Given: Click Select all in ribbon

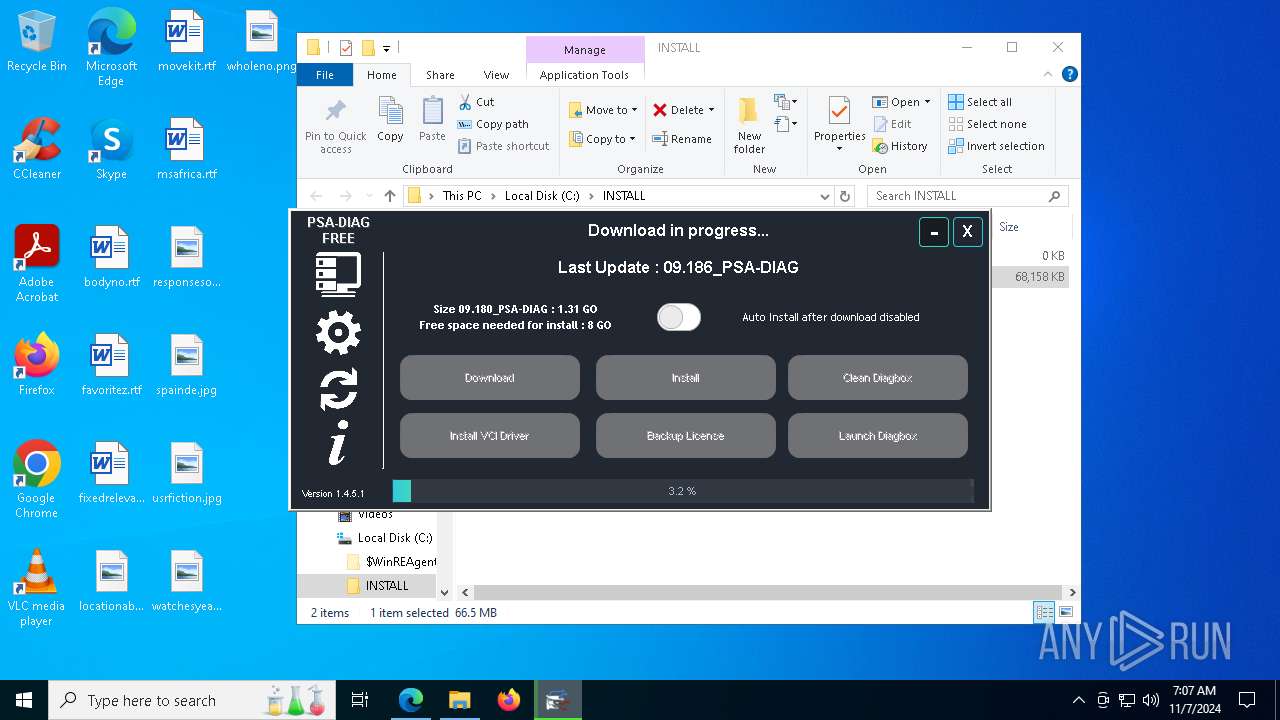Looking at the screenshot, I should point(980,102).
